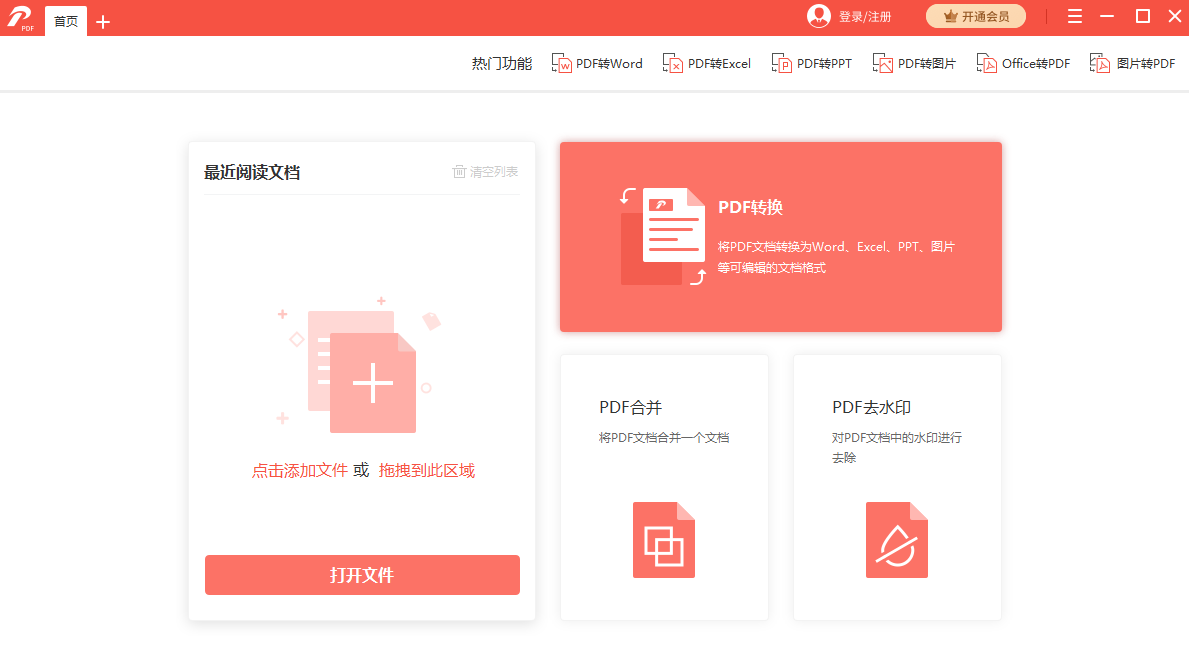Click the 开通会员 membership button
Image resolution: width=1189 pixels, height=668 pixels.
click(975, 16)
